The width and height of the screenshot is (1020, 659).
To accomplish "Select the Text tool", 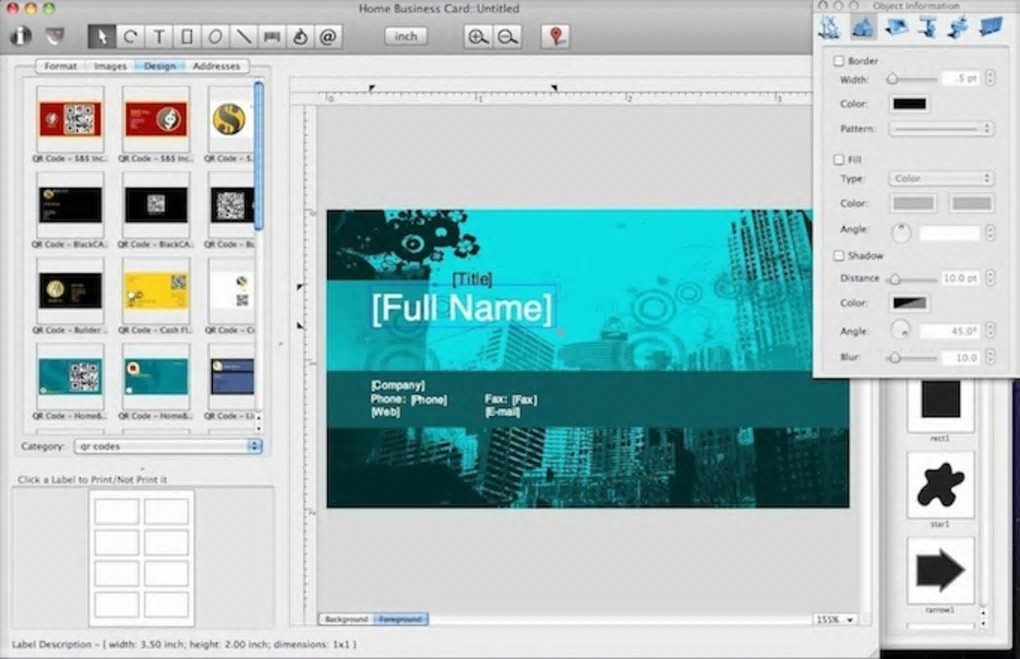I will (159, 36).
